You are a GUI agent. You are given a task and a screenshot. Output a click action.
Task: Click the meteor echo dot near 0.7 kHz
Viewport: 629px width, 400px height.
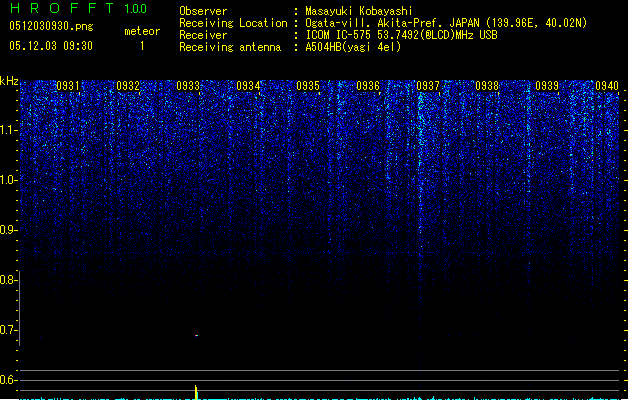196,335
